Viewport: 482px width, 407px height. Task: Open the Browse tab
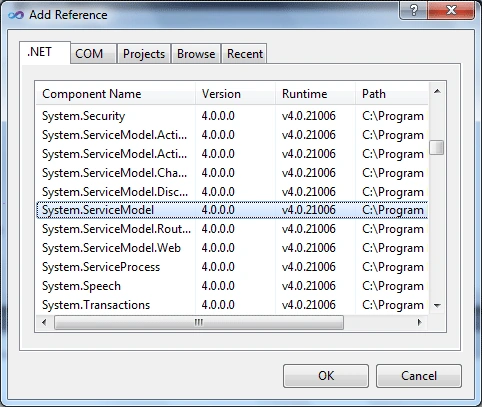click(x=196, y=53)
